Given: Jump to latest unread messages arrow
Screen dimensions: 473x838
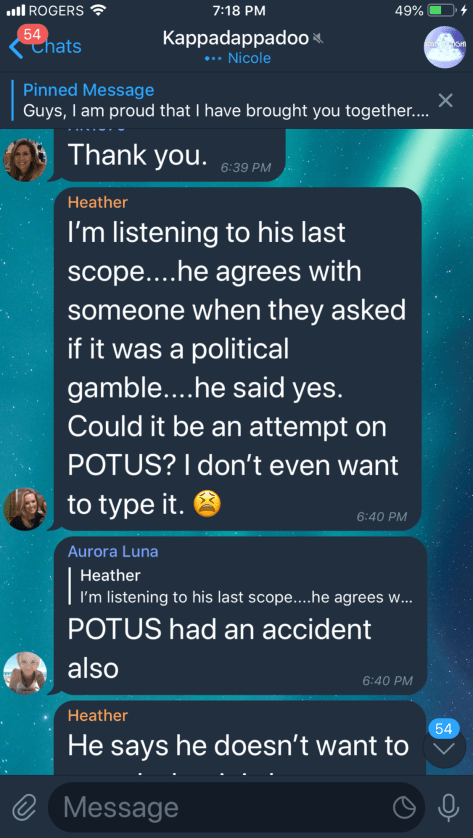Looking at the screenshot, I should point(444,748).
